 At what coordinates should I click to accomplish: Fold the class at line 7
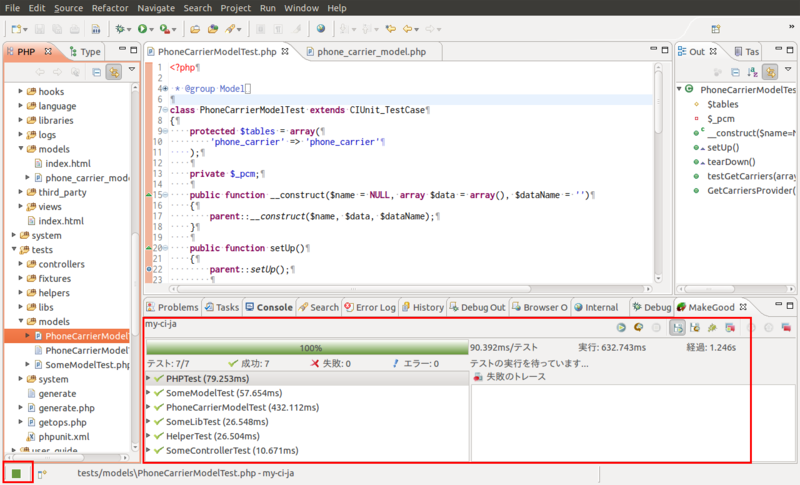pos(165,110)
